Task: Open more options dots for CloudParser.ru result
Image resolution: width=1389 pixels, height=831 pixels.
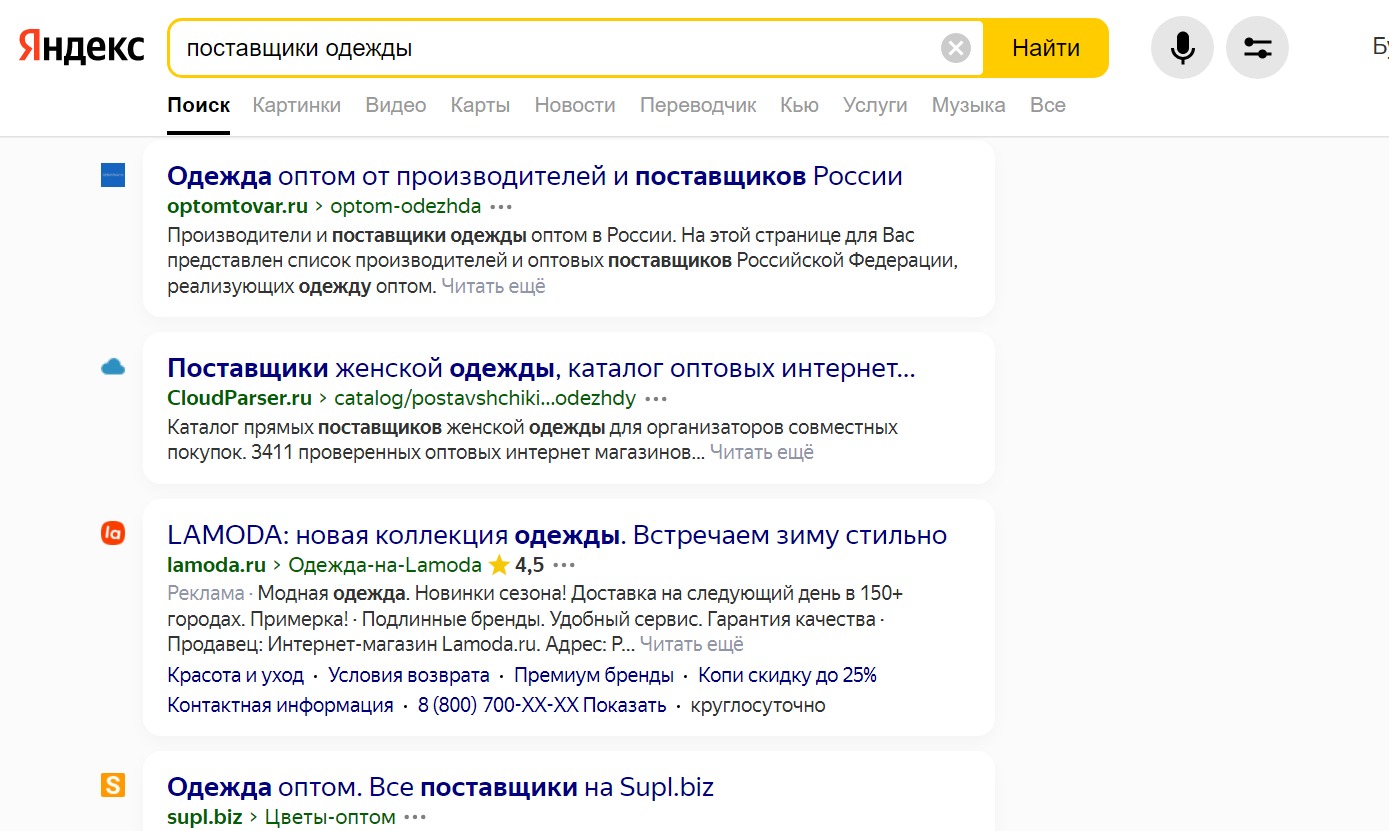Action: 655,398
